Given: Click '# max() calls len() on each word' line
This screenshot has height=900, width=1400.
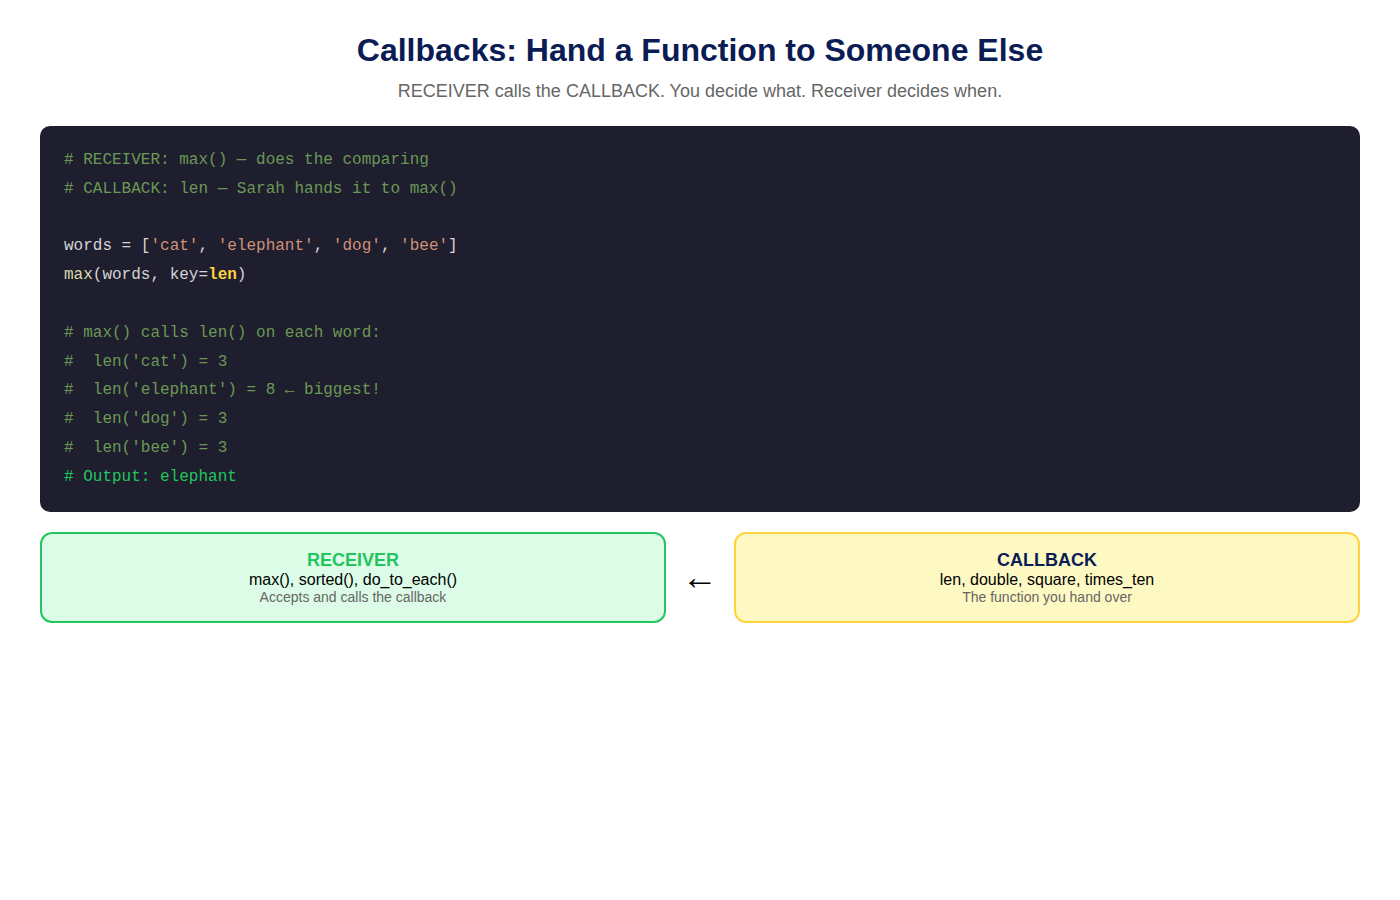Looking at the screenshot, I should pyautogui.click(x=222, y=332).
